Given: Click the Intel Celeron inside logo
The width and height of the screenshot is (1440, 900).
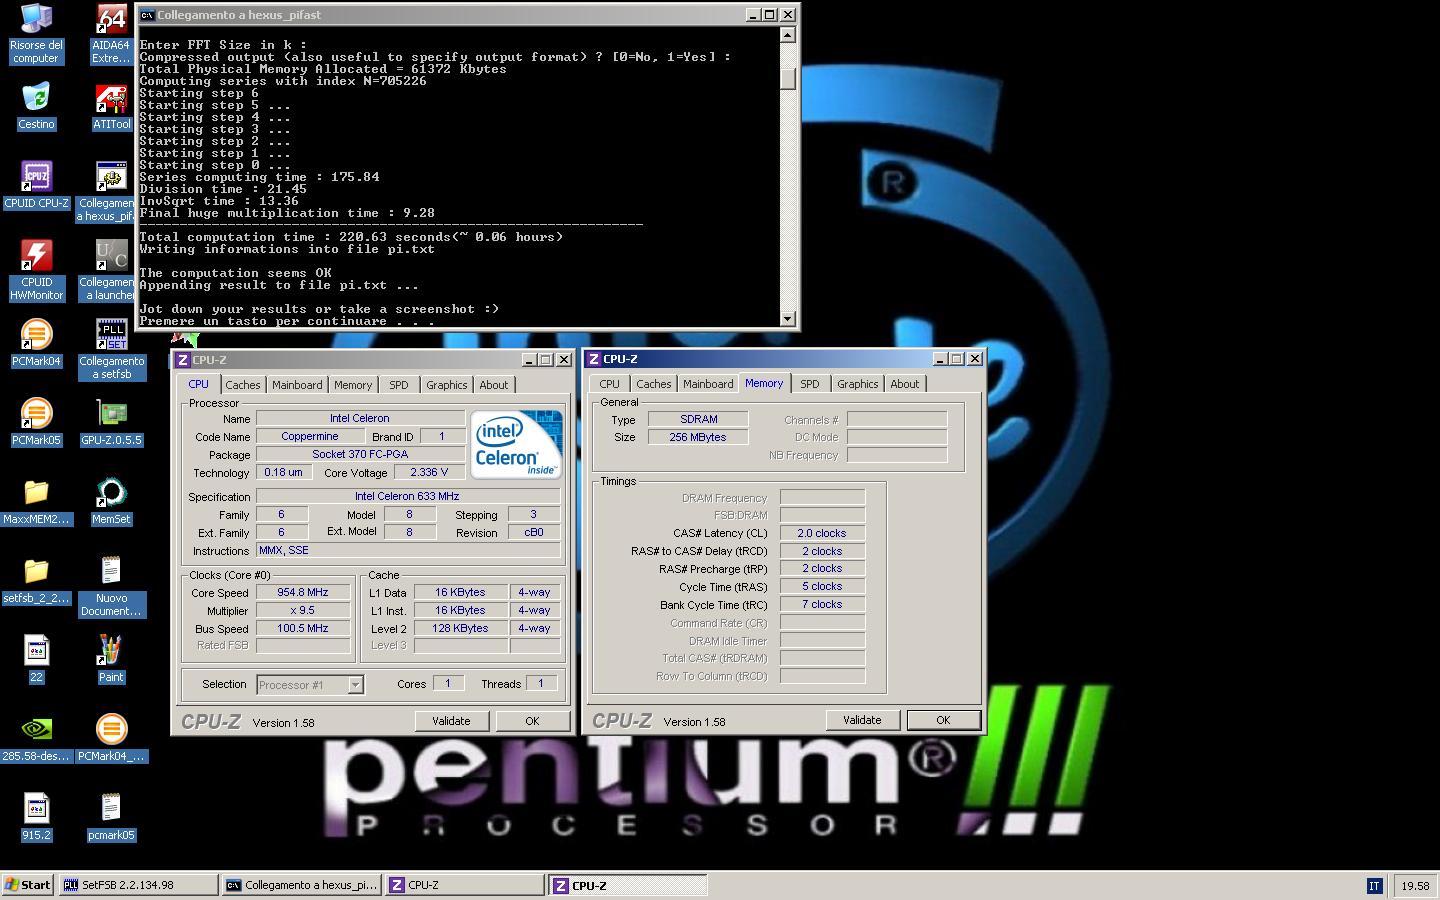Looking at the screenshot, I should point(516,444).
